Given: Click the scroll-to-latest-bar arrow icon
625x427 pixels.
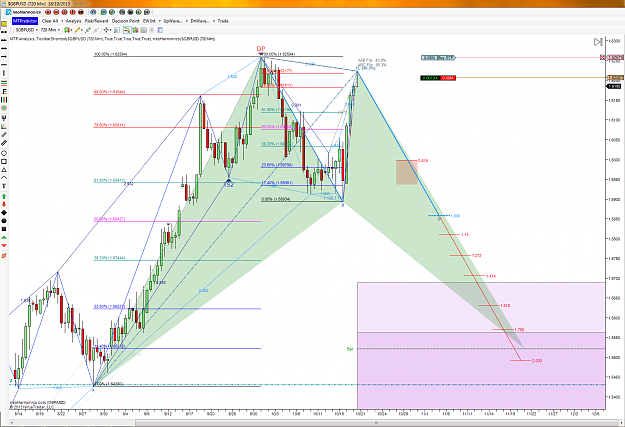Looking at the screenshot, I should point(598,41).
